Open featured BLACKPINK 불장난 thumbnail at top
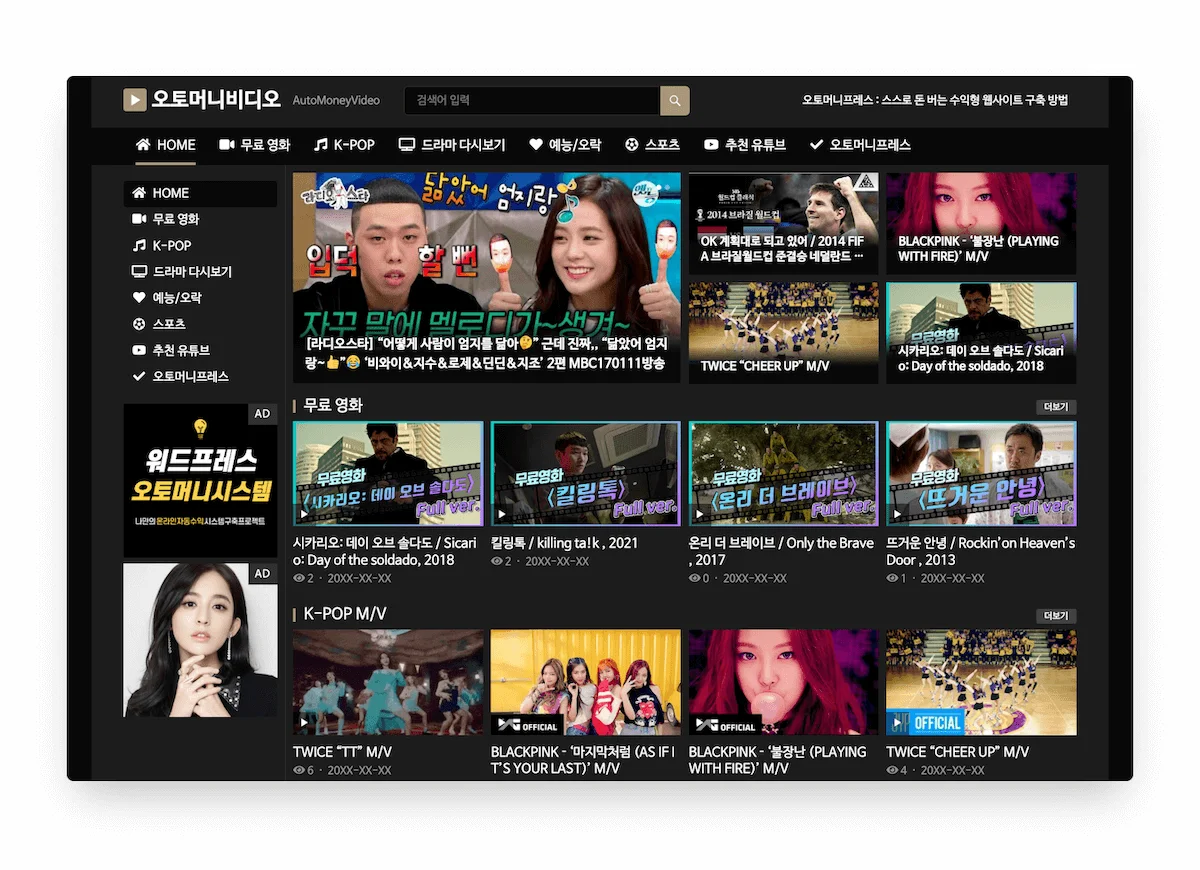 click(981, 224)
